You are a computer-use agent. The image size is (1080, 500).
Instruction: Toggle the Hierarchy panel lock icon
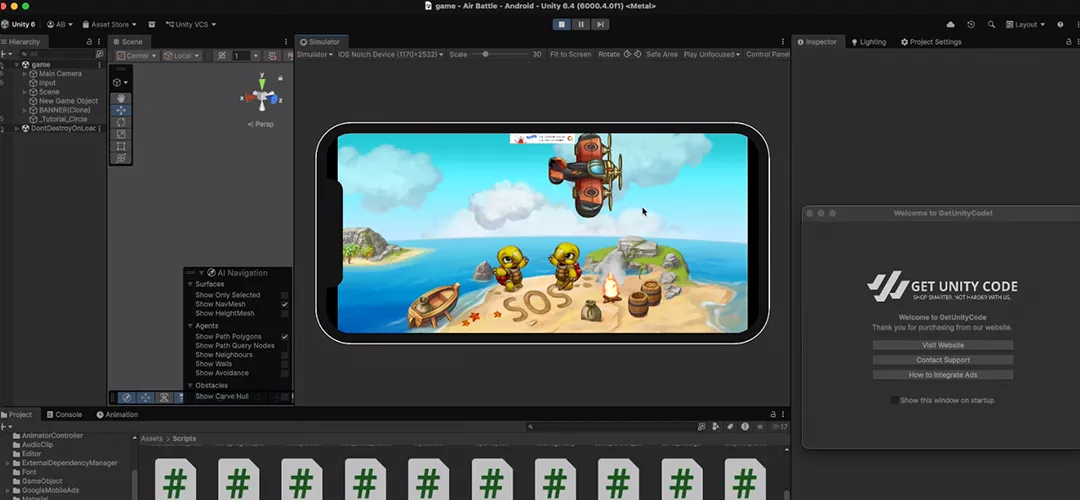[x=88, y=42]
